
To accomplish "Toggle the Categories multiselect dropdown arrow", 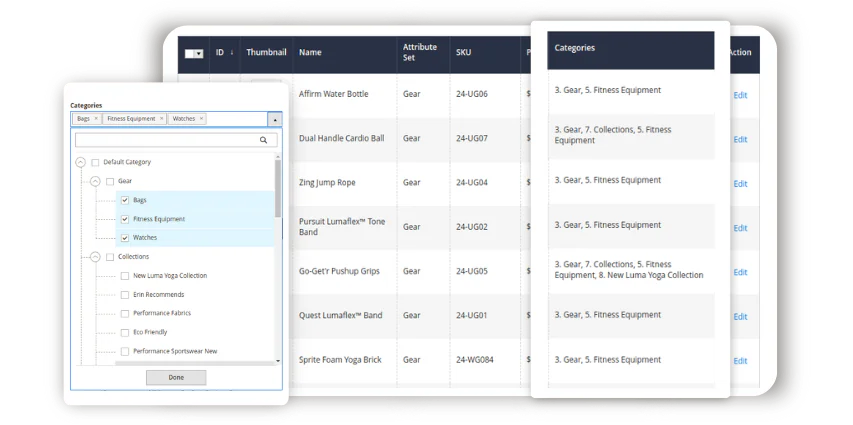I will point(275,119).
